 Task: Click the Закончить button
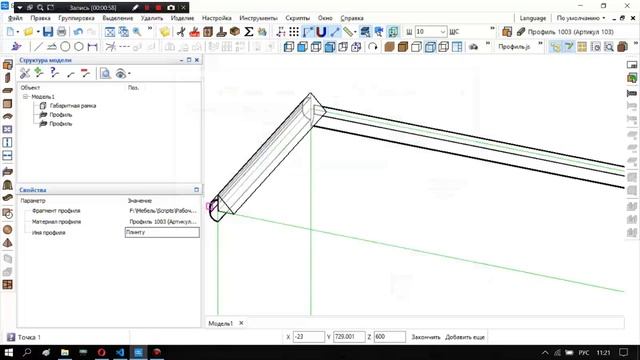coord(426,337)
